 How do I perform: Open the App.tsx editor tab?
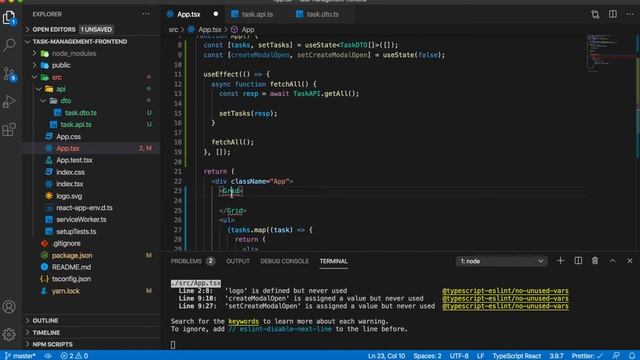click(x=189, y=14)
